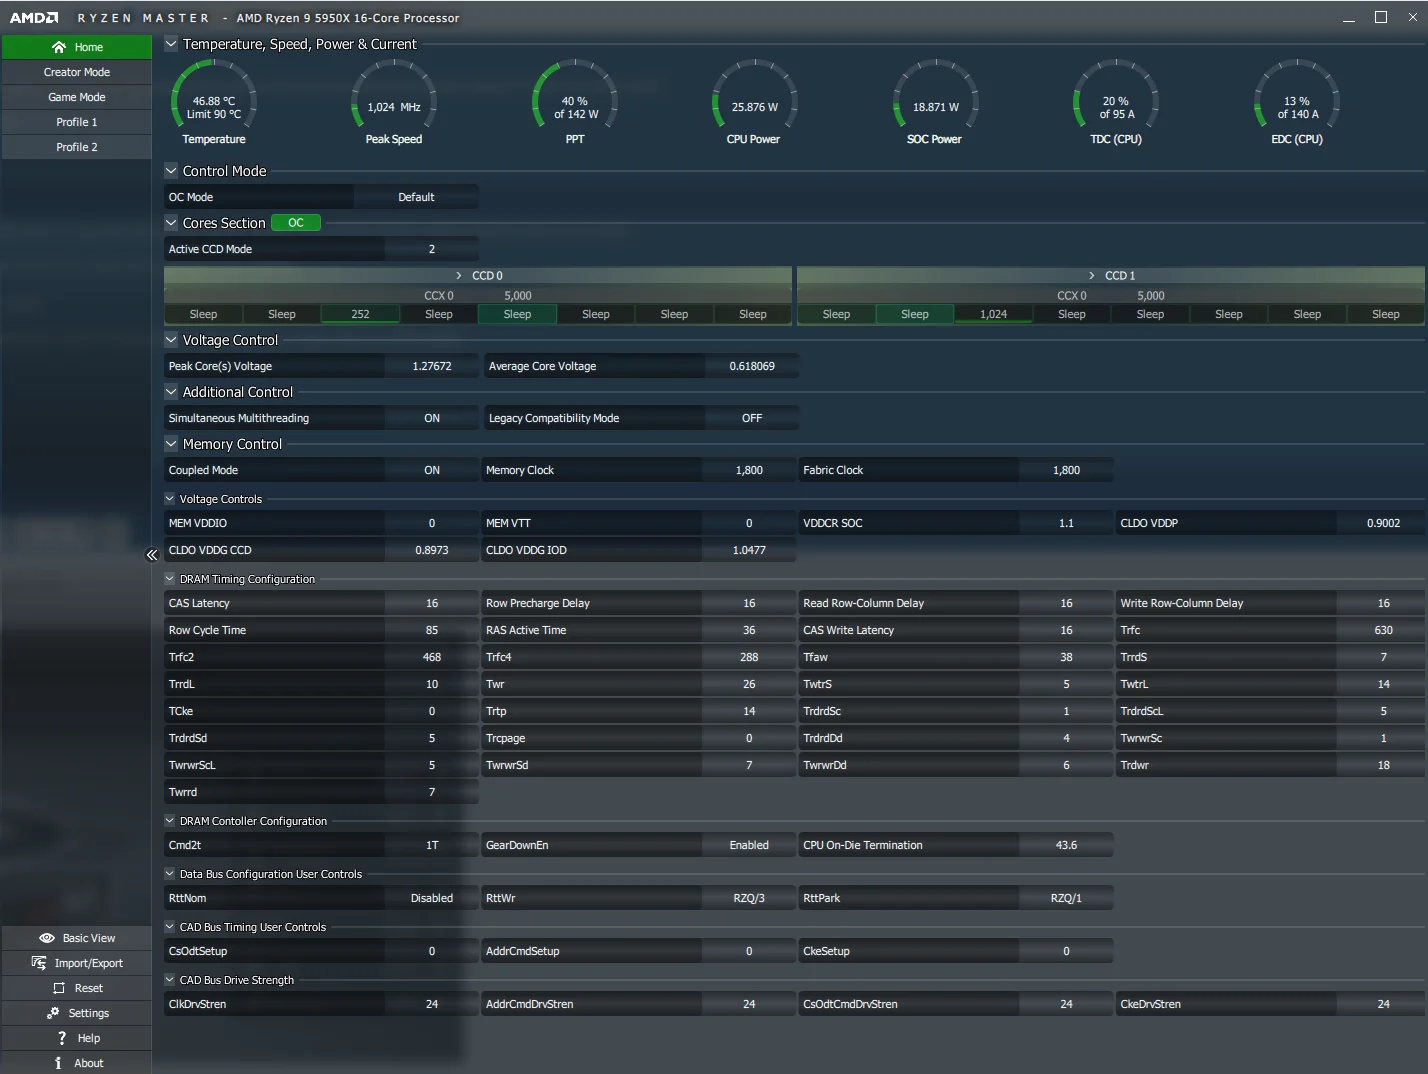Click the Reset button label
Viewport: 1428px width, 1074px height.
point(89,988)
